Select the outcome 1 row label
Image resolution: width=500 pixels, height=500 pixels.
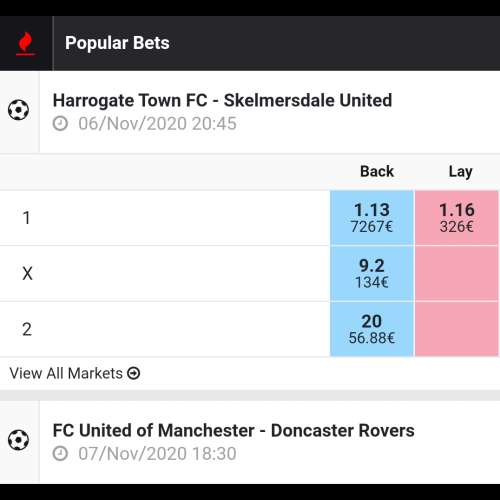coord(27,218)
